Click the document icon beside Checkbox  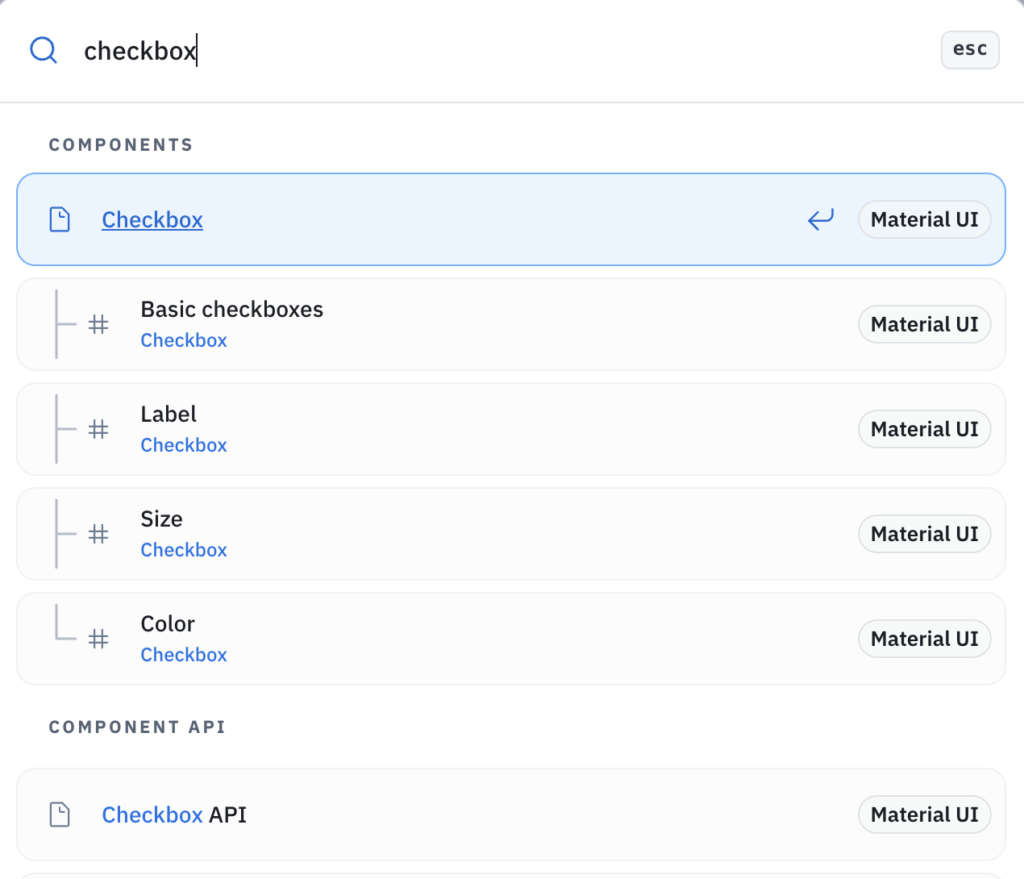[x=59, y=219]
